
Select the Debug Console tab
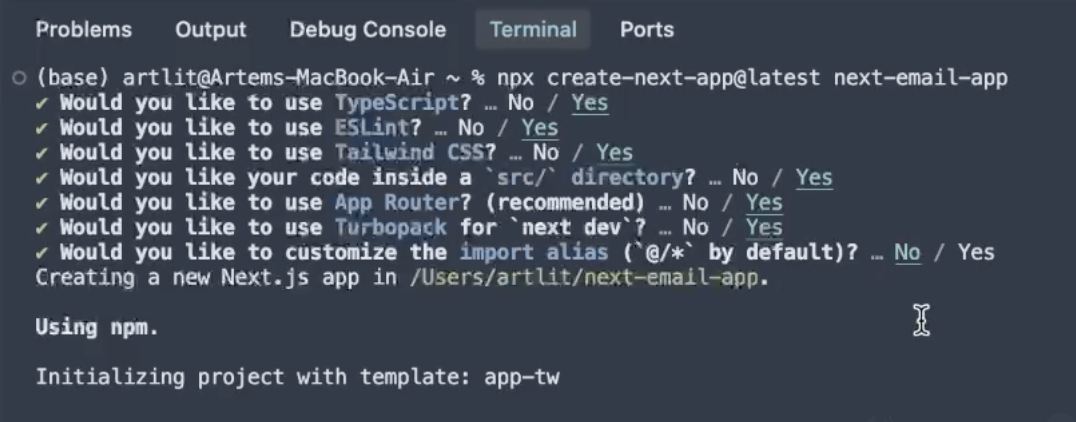pyautogui.click(x=367, y=30)
